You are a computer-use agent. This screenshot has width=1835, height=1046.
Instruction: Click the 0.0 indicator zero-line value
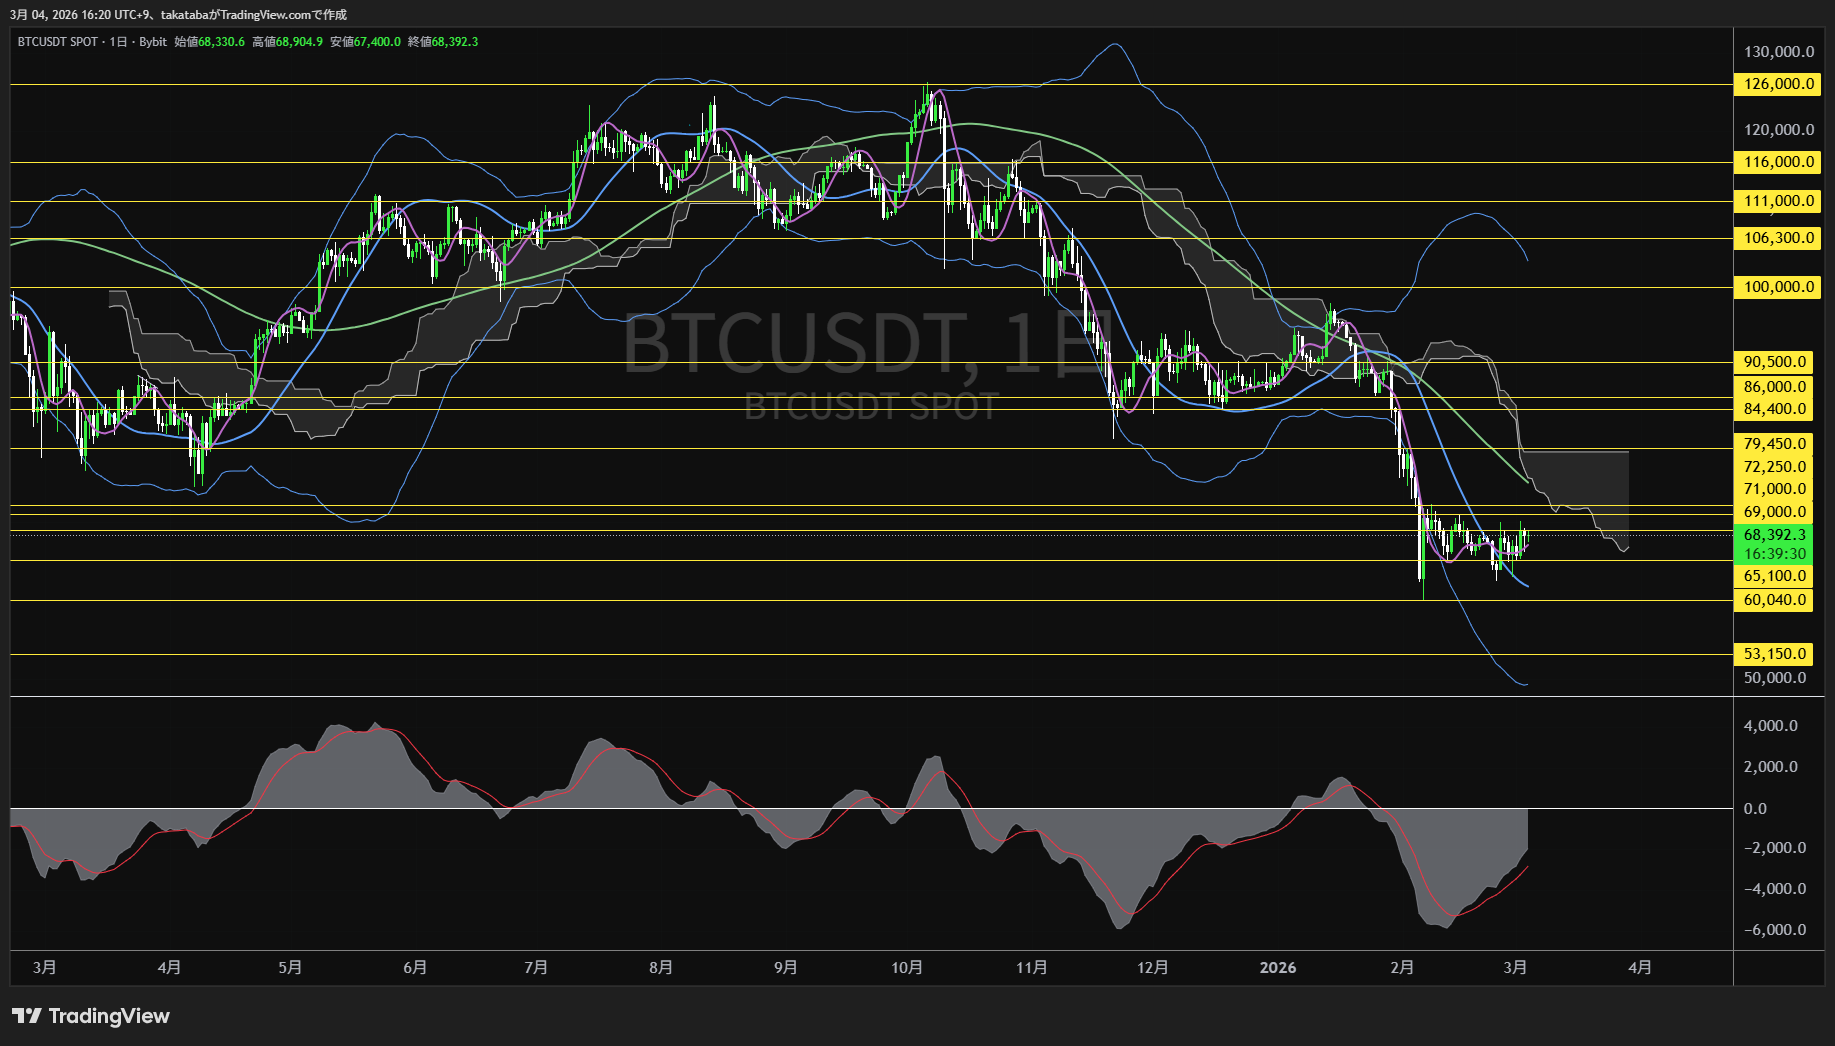click(1755, 809)
